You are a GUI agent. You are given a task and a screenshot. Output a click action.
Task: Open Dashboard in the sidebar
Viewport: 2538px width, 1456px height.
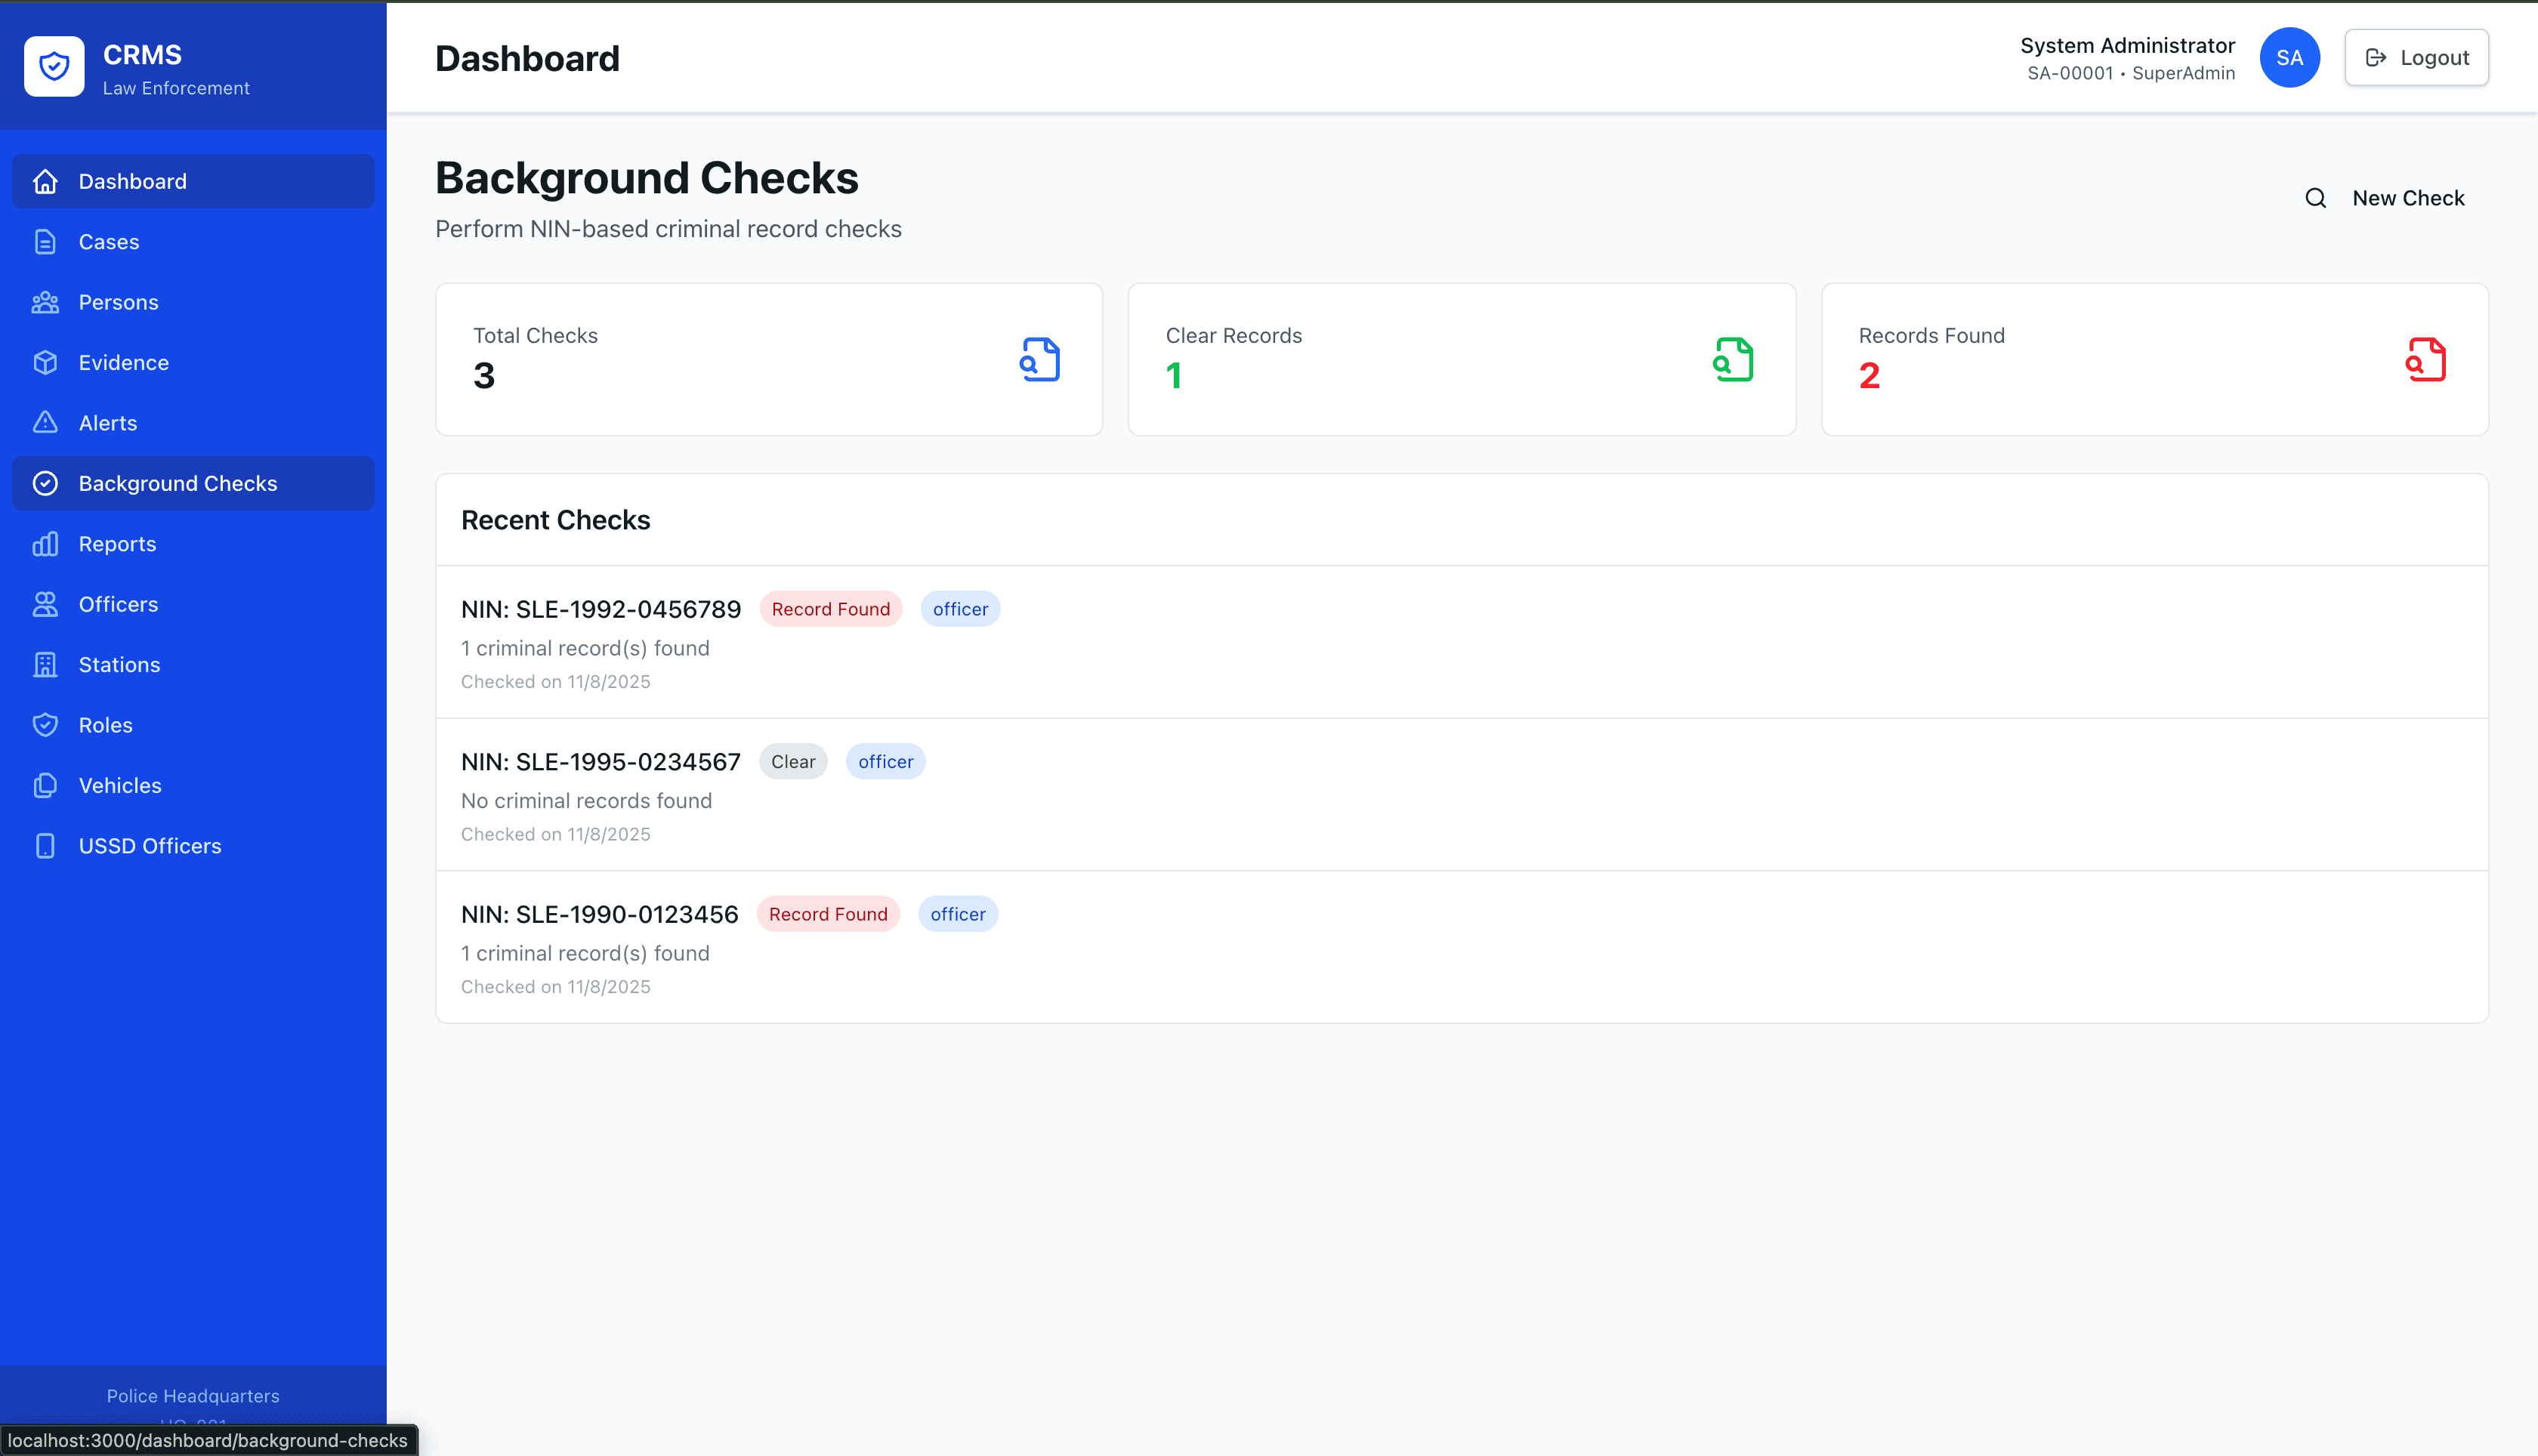coord(193,181)
